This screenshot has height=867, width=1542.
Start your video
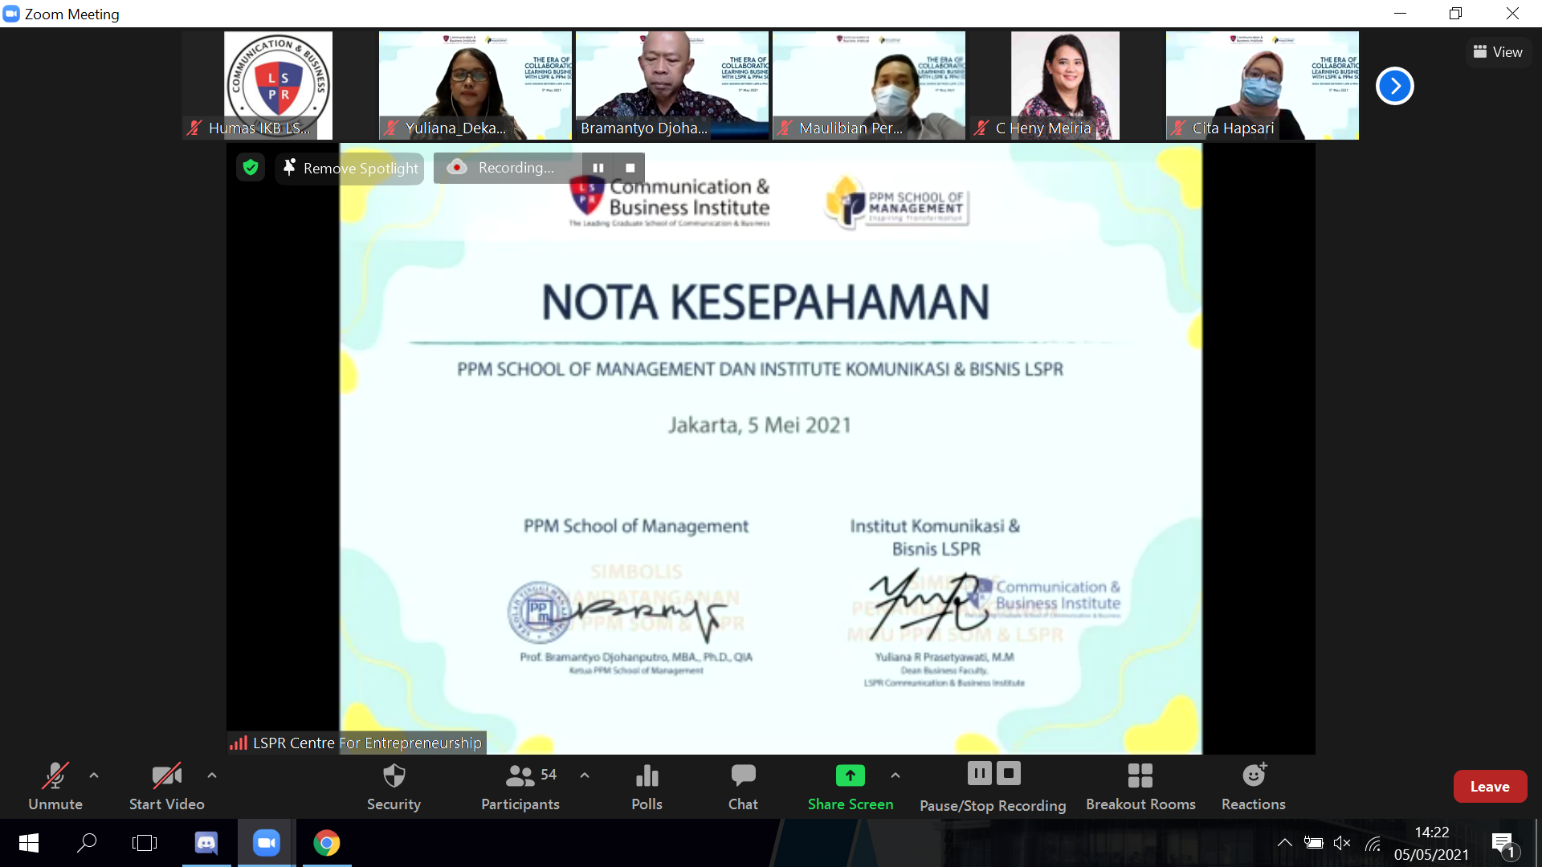click(x=165, y=786)
